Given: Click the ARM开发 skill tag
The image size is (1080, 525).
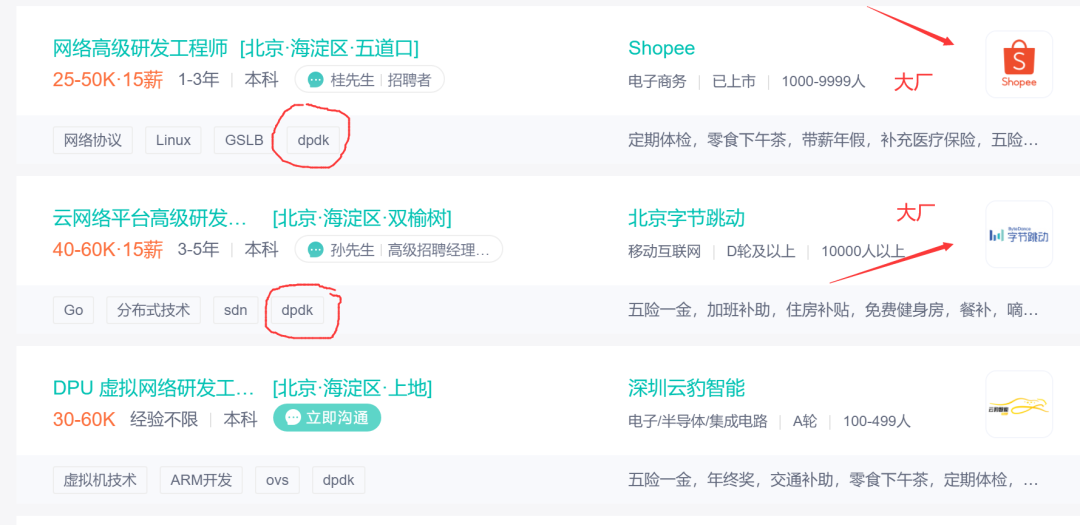Looking at the screenshot, I should point(201,480).
